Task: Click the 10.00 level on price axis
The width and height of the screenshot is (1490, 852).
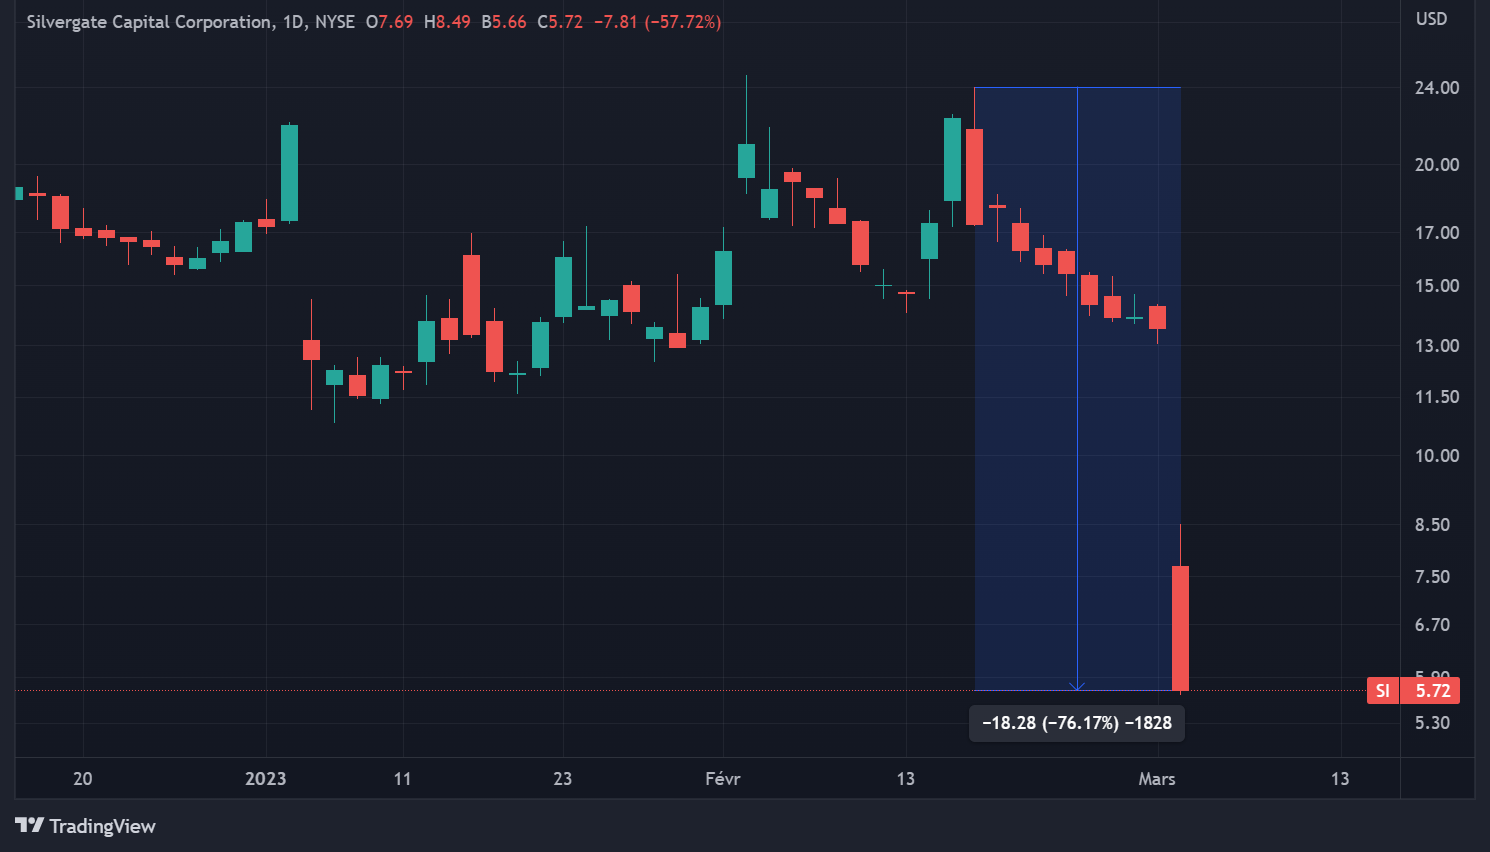Action: [x=1436, y=456]
